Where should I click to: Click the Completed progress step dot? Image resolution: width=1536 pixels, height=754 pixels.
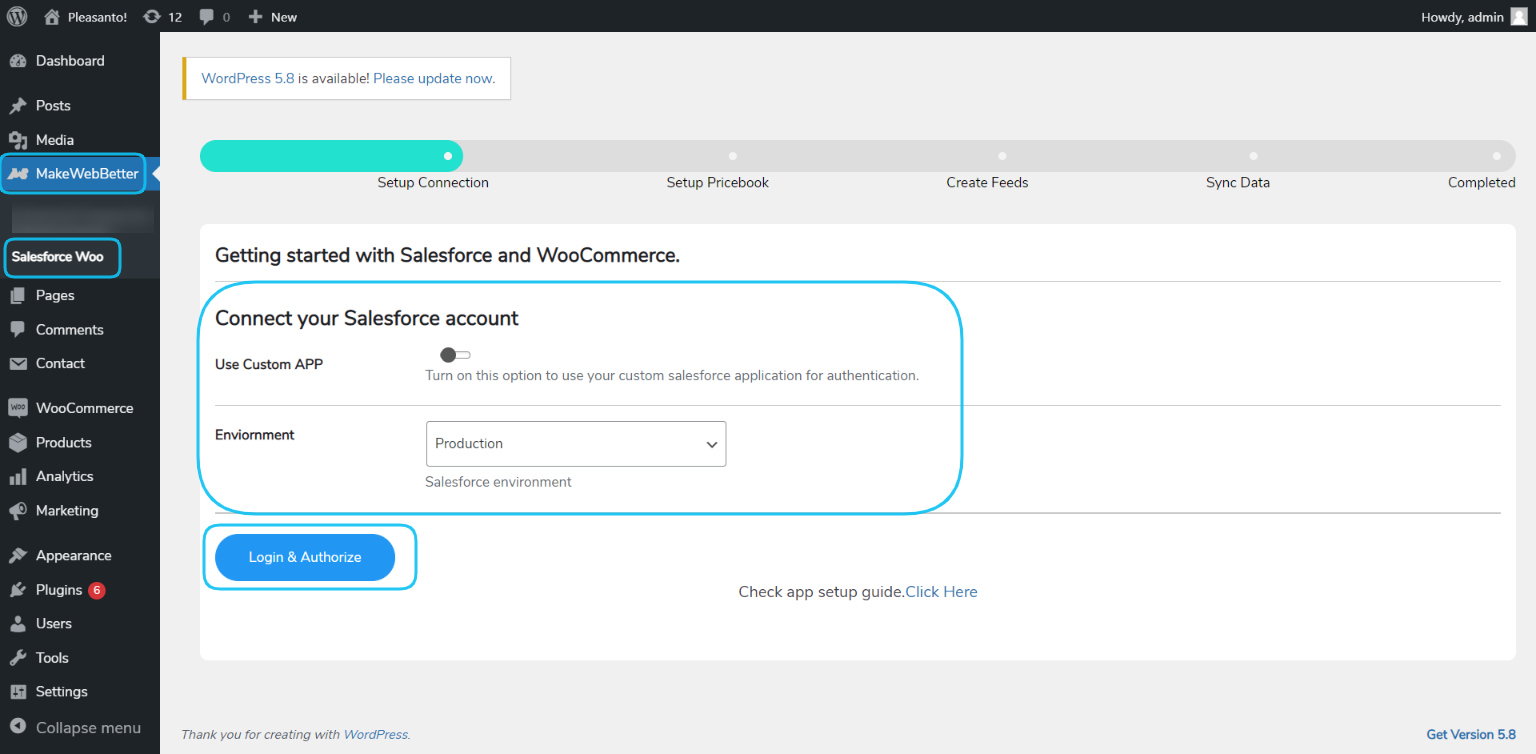click(x=1496, y=156)
